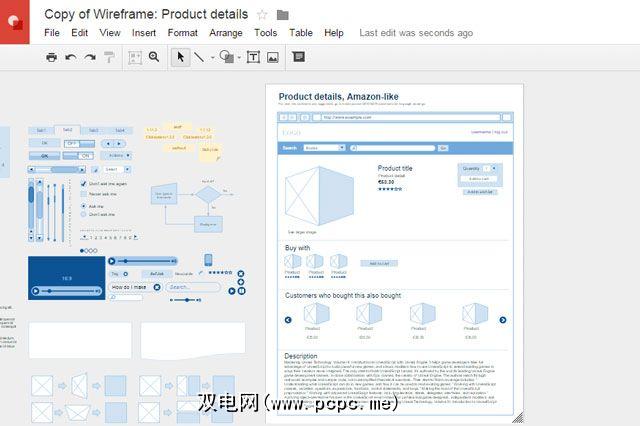640x426 pixels.
Task: Click the 'Tab2' tab widget on the canvas
Action: [67, 130]
